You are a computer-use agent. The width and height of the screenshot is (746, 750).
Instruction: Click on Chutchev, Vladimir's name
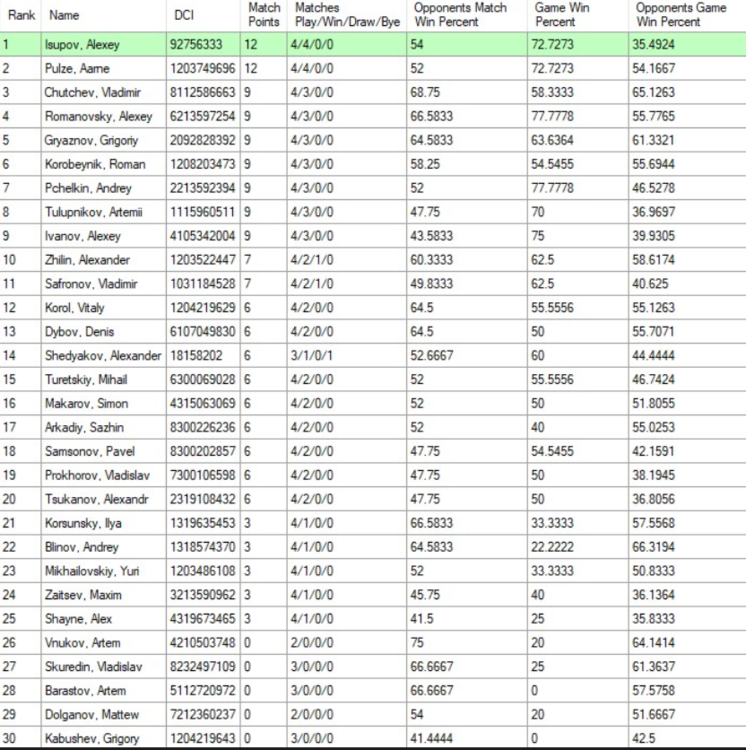coord(90,93)
